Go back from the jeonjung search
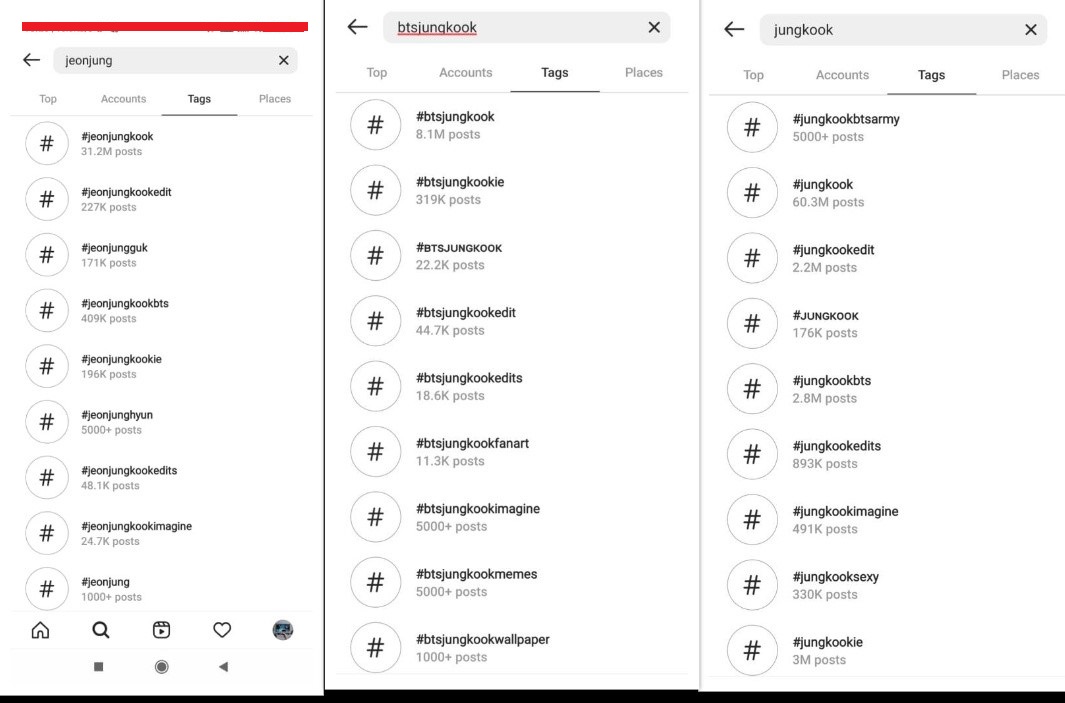The height and width of the screenshot is (703, 1065). 32,60
